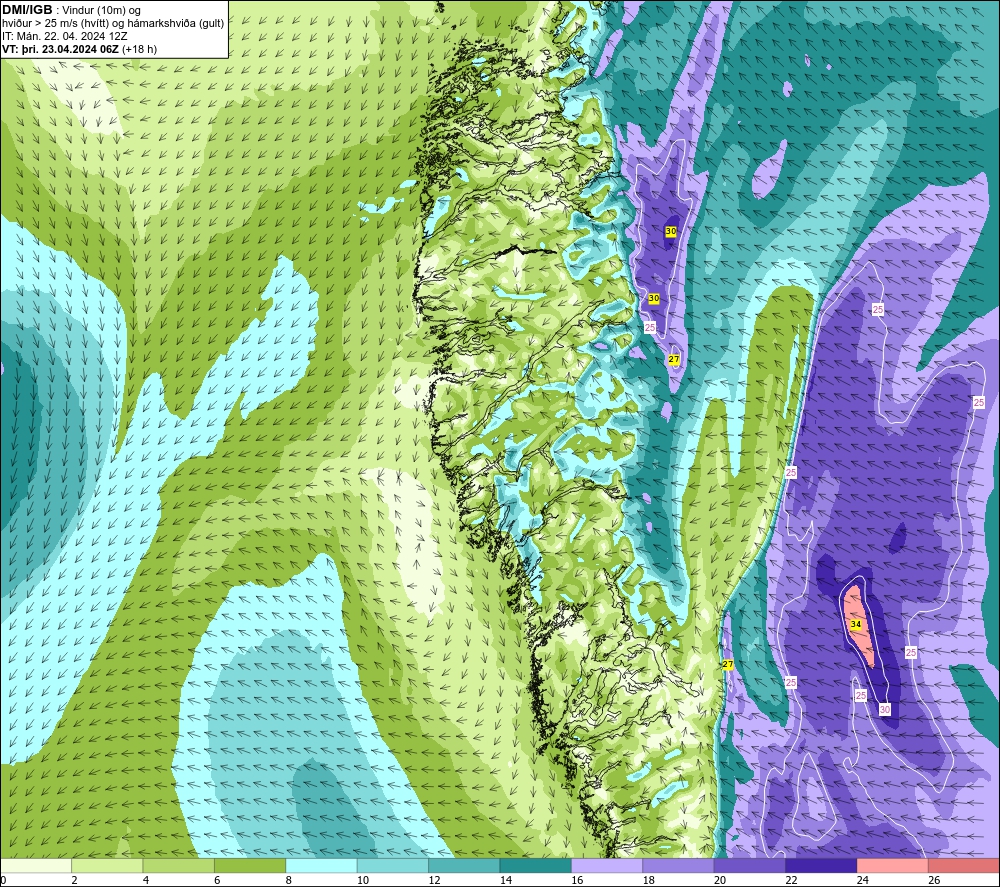Click the DMI/IGB title text
The image size is (1000, 887).
click(x=27, y=10)
